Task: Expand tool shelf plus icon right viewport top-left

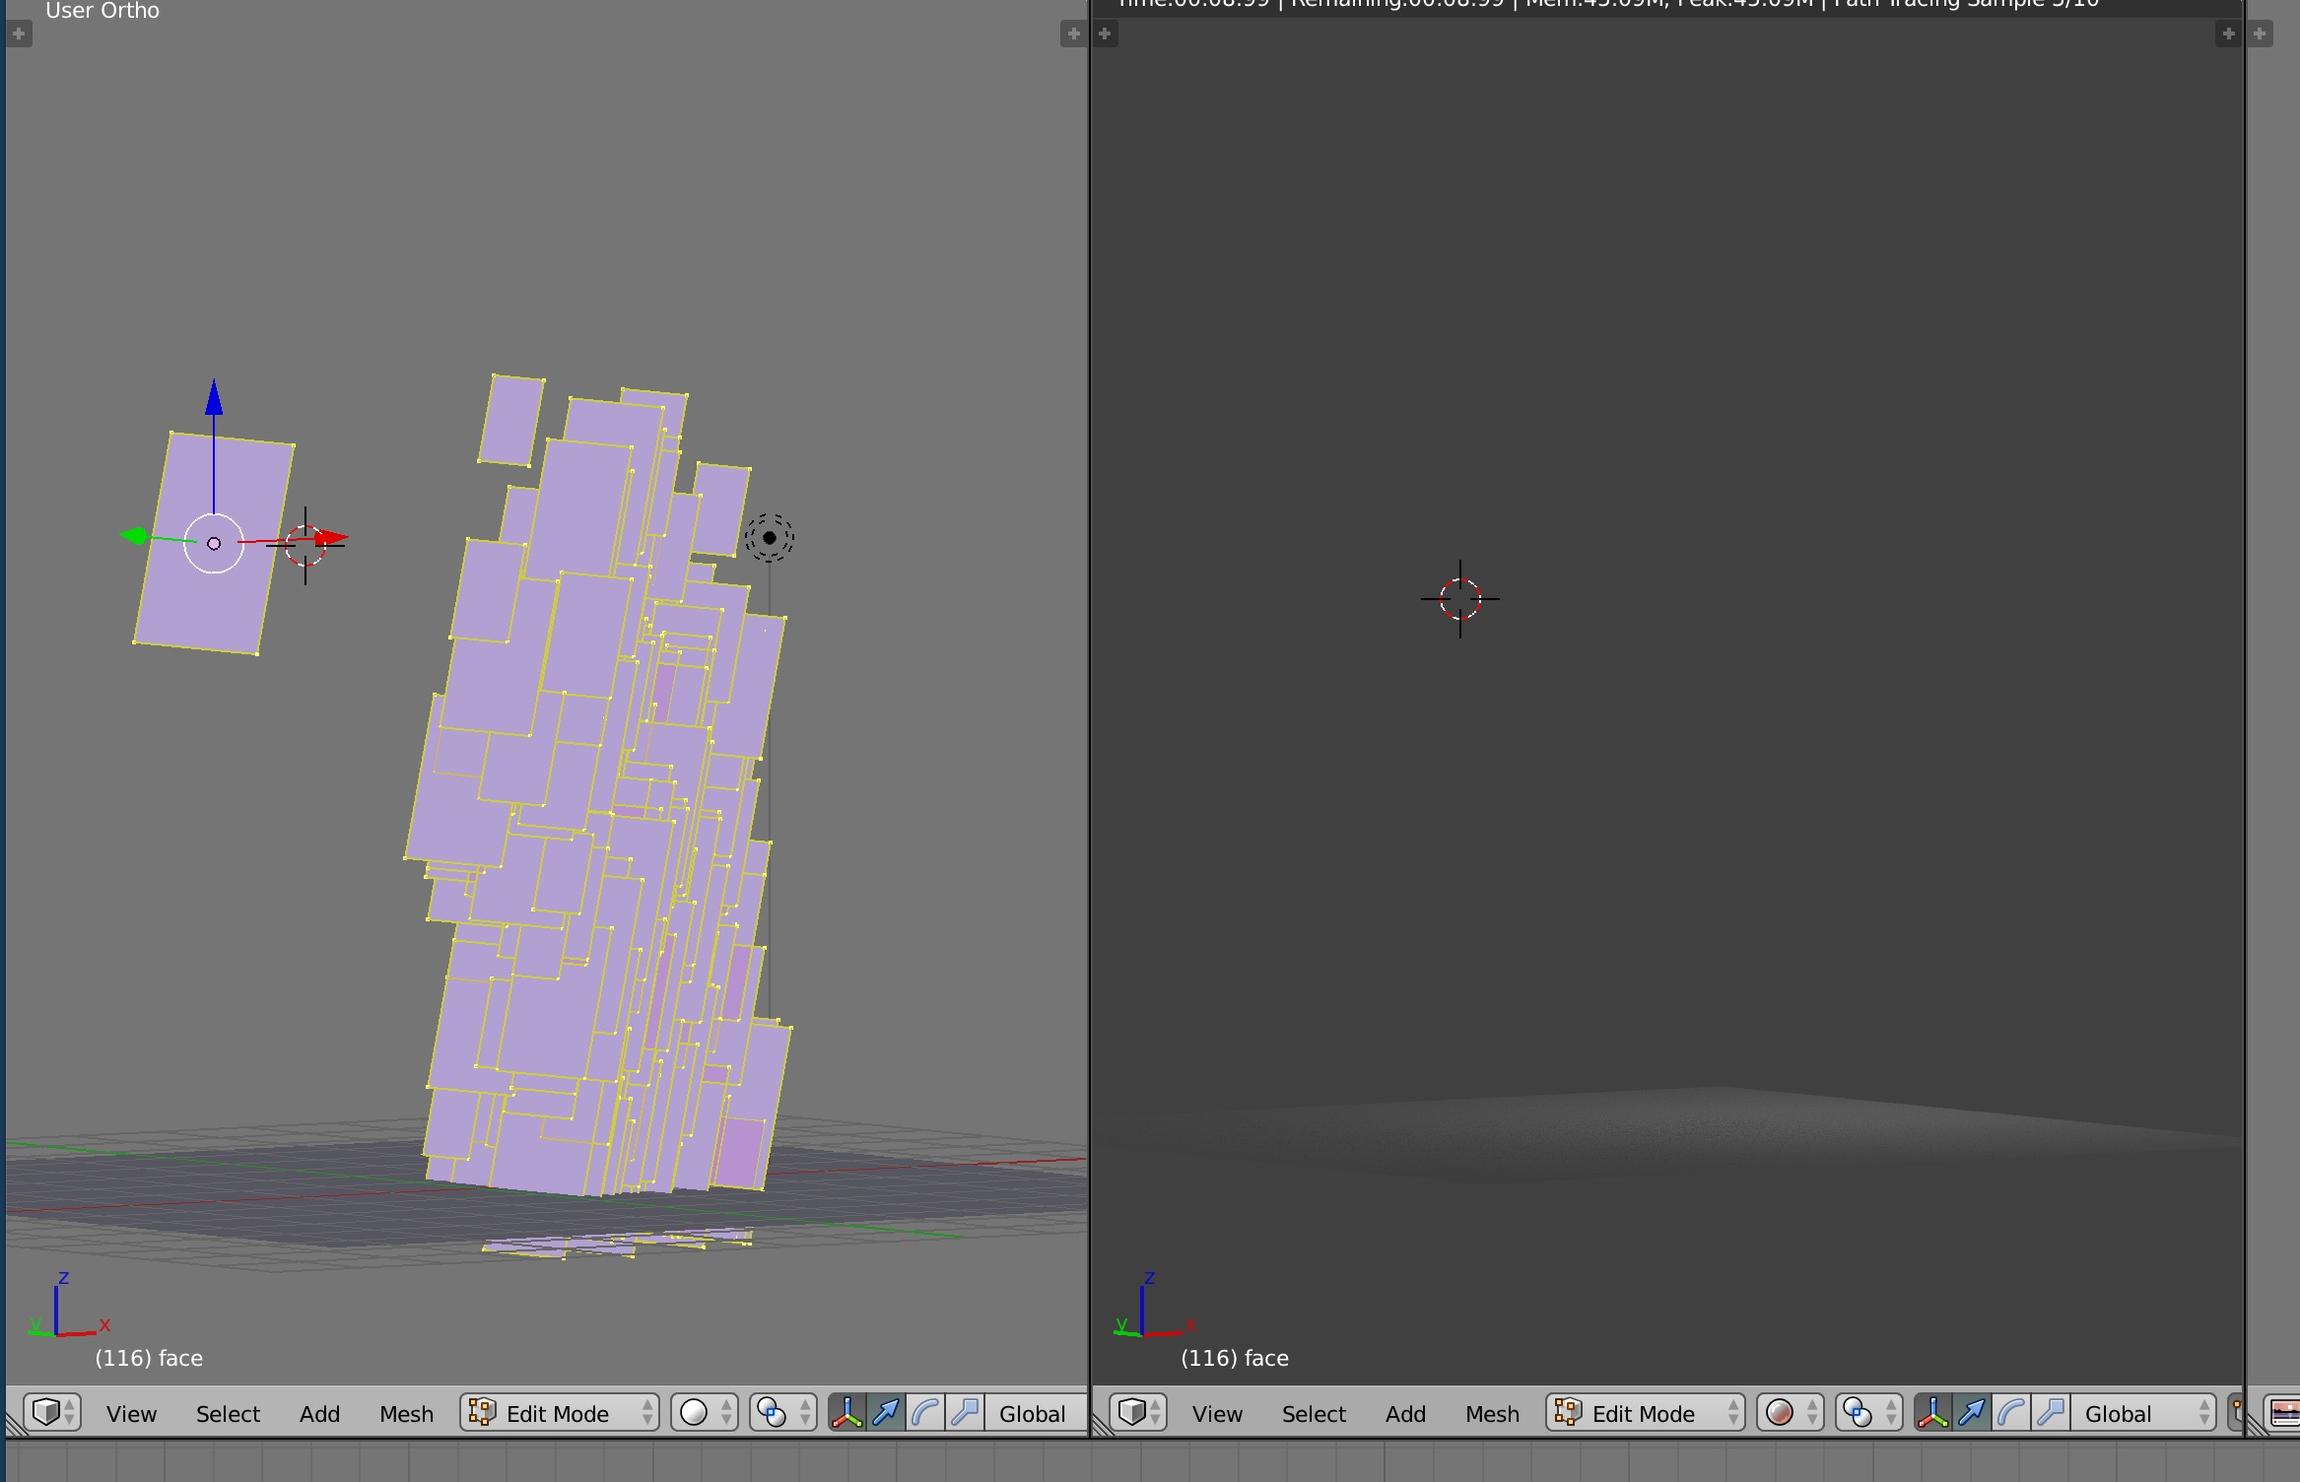Action: pyautogui.click(x=1105, y=33)
